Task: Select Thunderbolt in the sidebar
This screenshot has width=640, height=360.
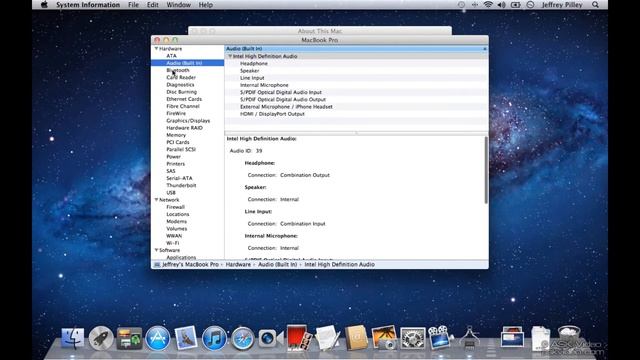Action: click(x=181, y=185)
